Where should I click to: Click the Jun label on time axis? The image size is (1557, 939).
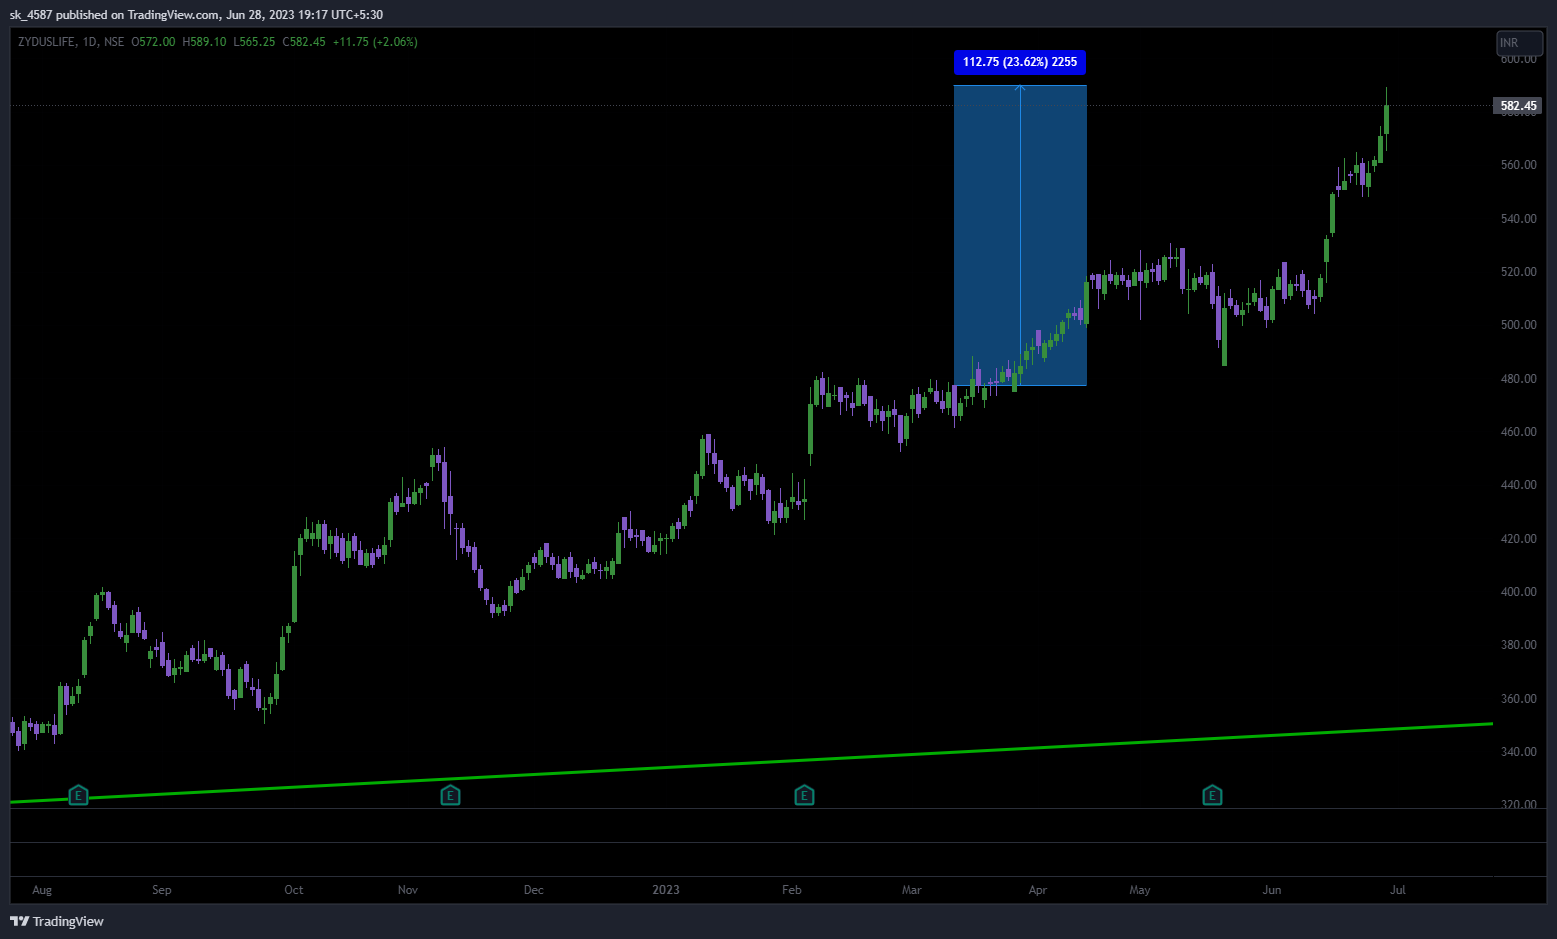[1272, 890]
